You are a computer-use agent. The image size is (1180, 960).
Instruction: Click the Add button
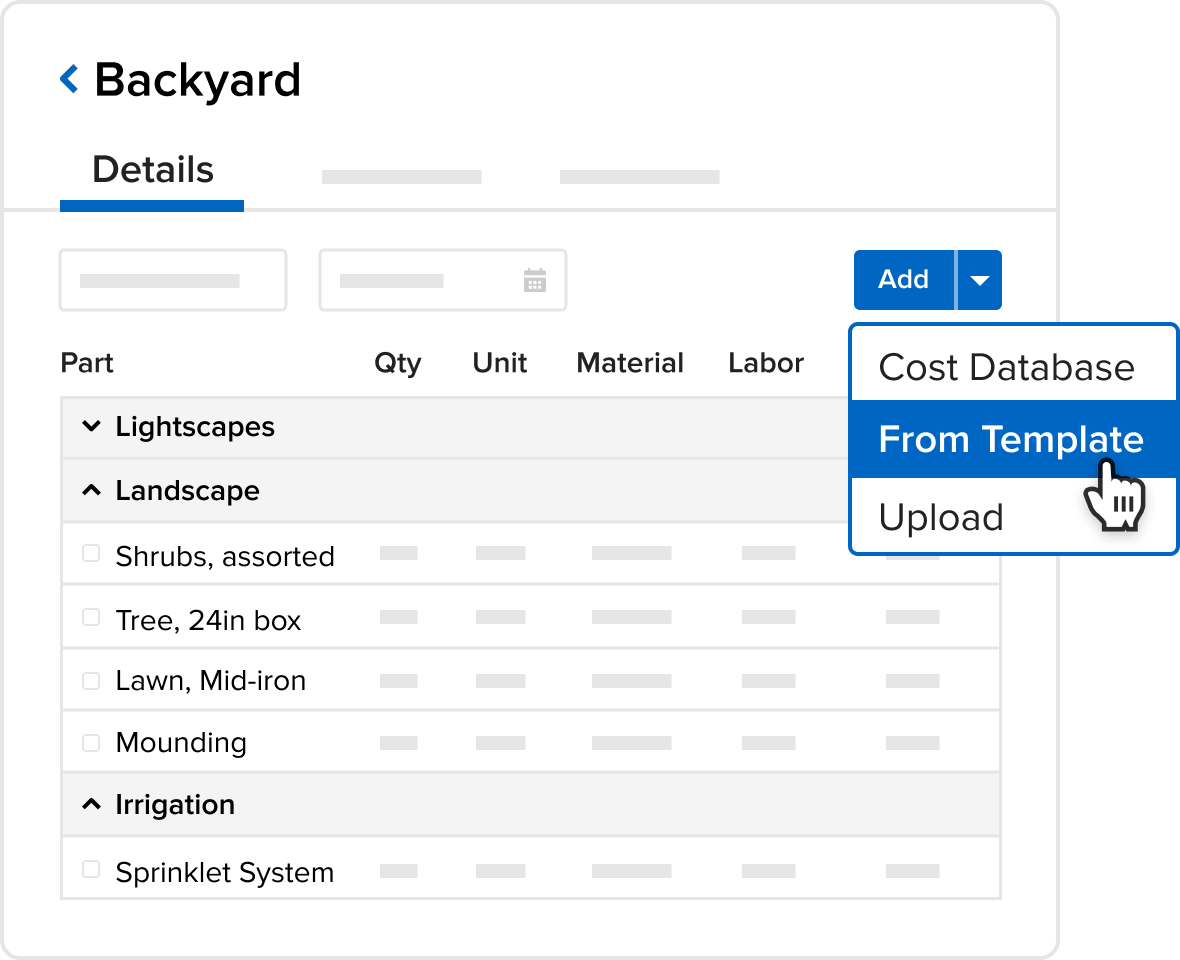coord(904,280)
